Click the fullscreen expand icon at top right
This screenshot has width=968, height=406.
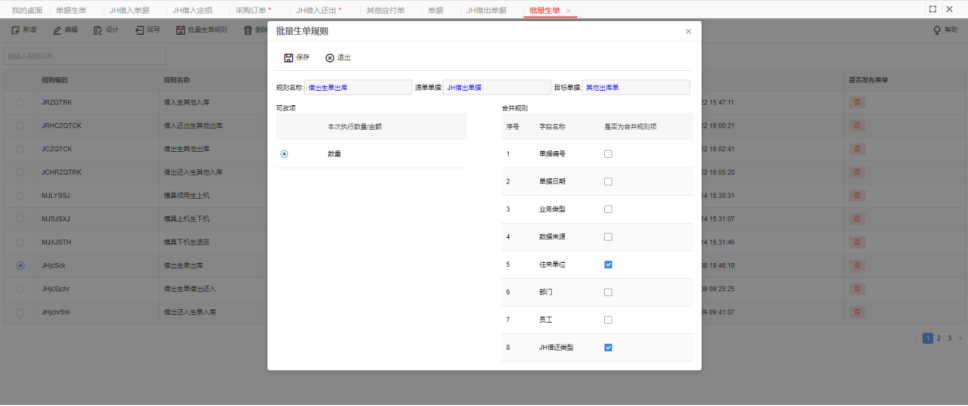[932, 9]
